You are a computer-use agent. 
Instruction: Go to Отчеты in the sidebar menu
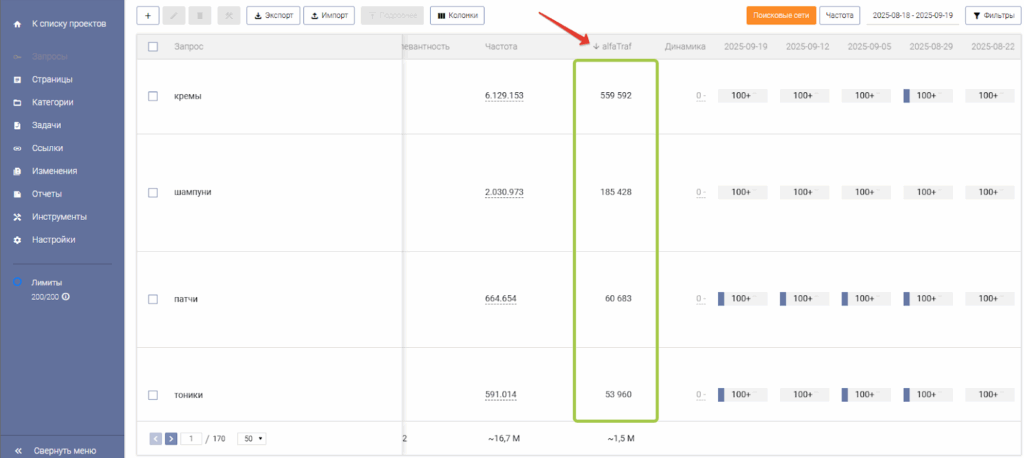(47, 194)
